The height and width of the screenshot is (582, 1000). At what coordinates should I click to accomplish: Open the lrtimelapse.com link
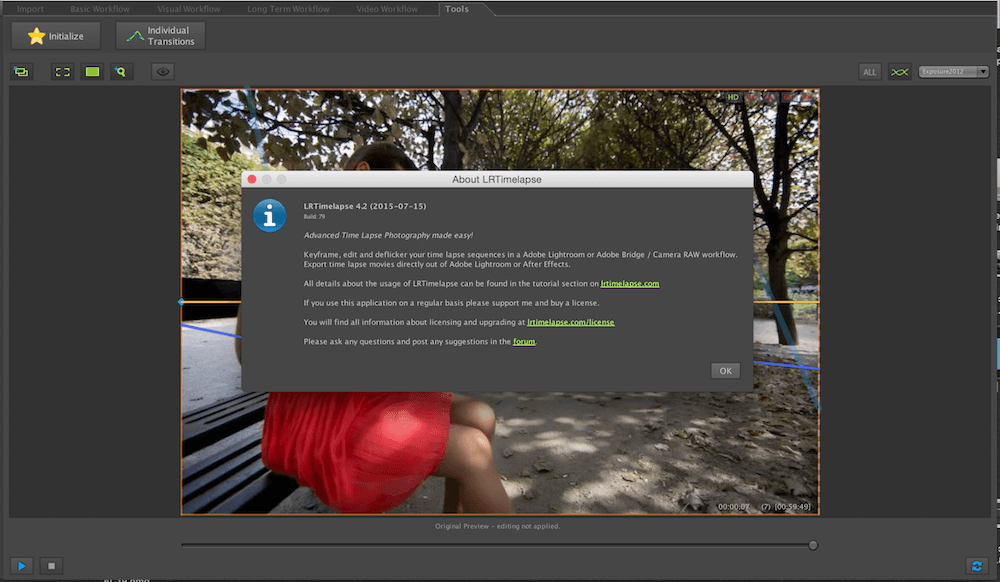tap(629, 284)
